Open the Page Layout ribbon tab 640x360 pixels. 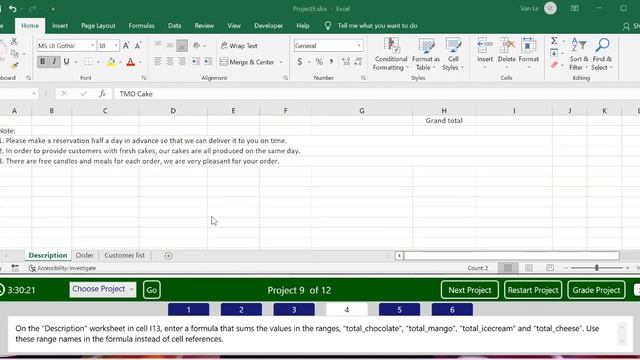tap(98, 26)
